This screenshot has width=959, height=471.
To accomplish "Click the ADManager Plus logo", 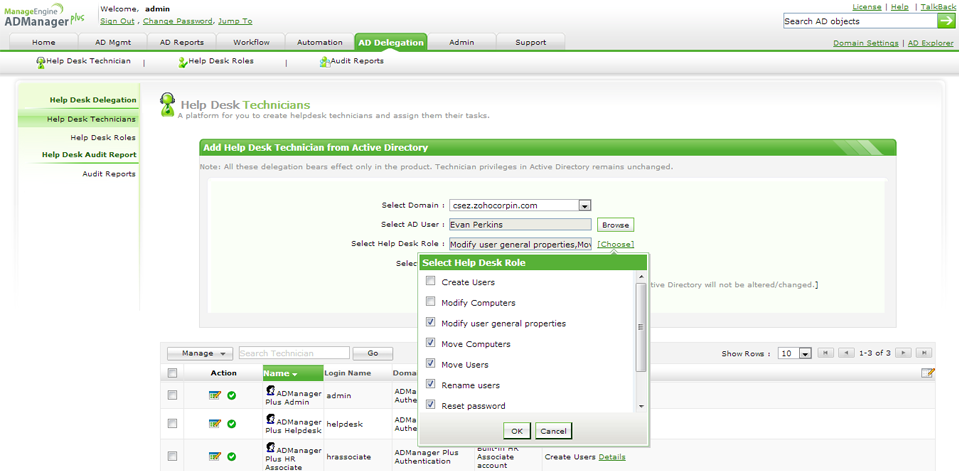I will (44, 15).
